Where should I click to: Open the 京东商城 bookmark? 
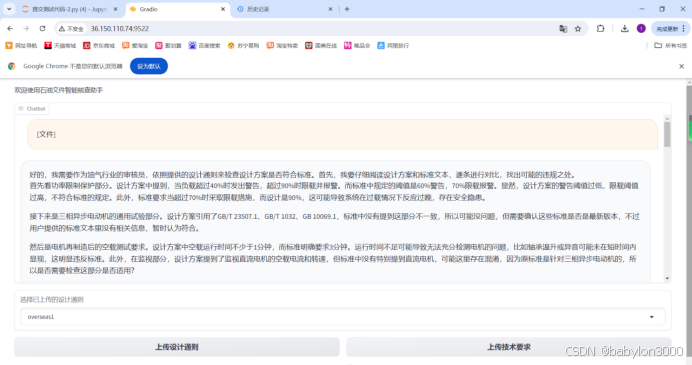tap(99, 45)
